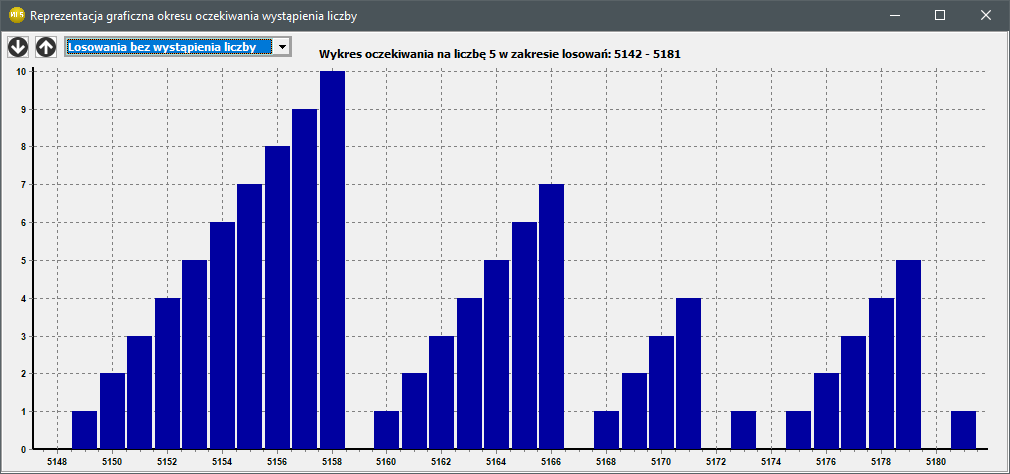This screenshot has width=1010, height=474.
Task: Click x-axis label 5174
Action: point(771,461)
